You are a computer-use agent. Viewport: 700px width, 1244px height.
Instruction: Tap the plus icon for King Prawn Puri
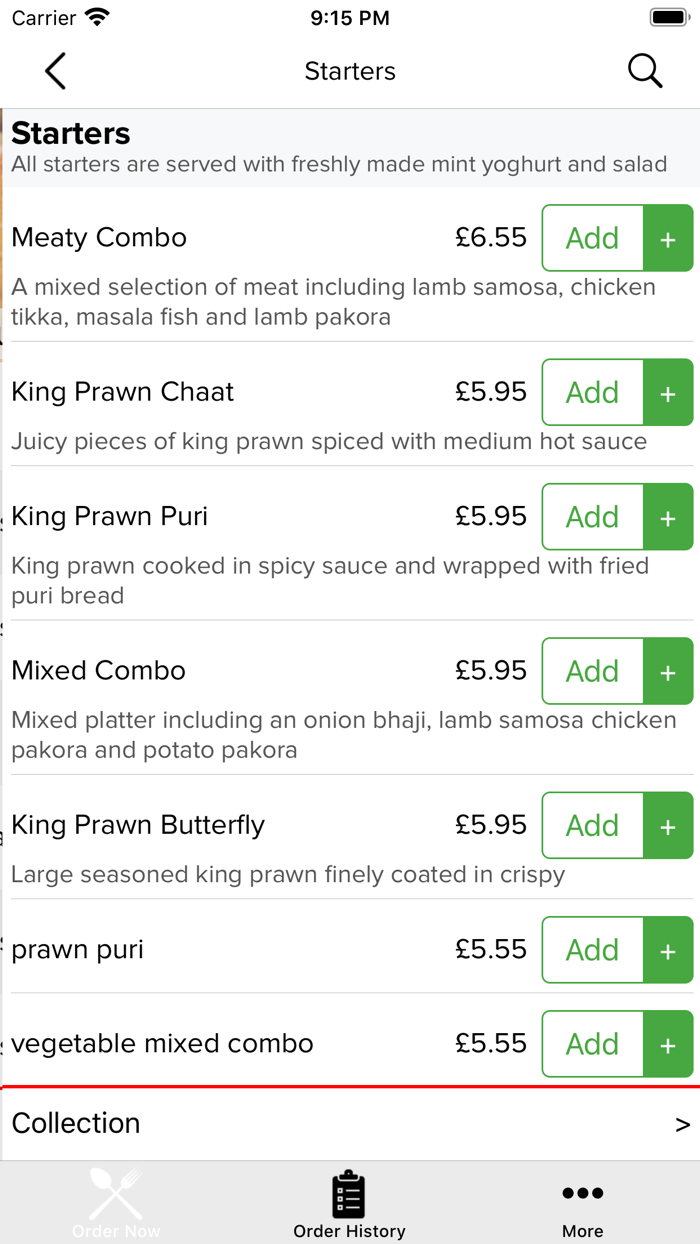(x=668, y=517)
